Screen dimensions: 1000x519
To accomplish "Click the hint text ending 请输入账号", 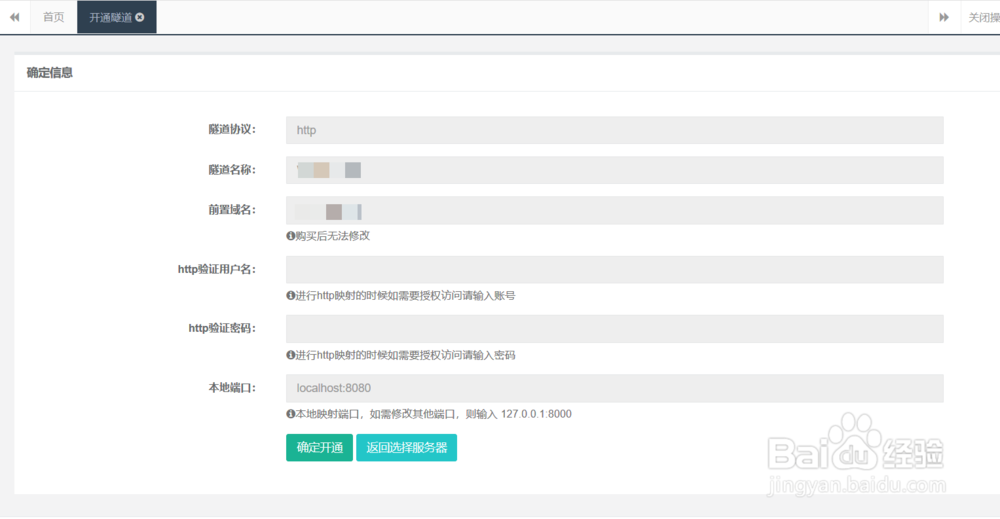I will [x=405, y=295].
